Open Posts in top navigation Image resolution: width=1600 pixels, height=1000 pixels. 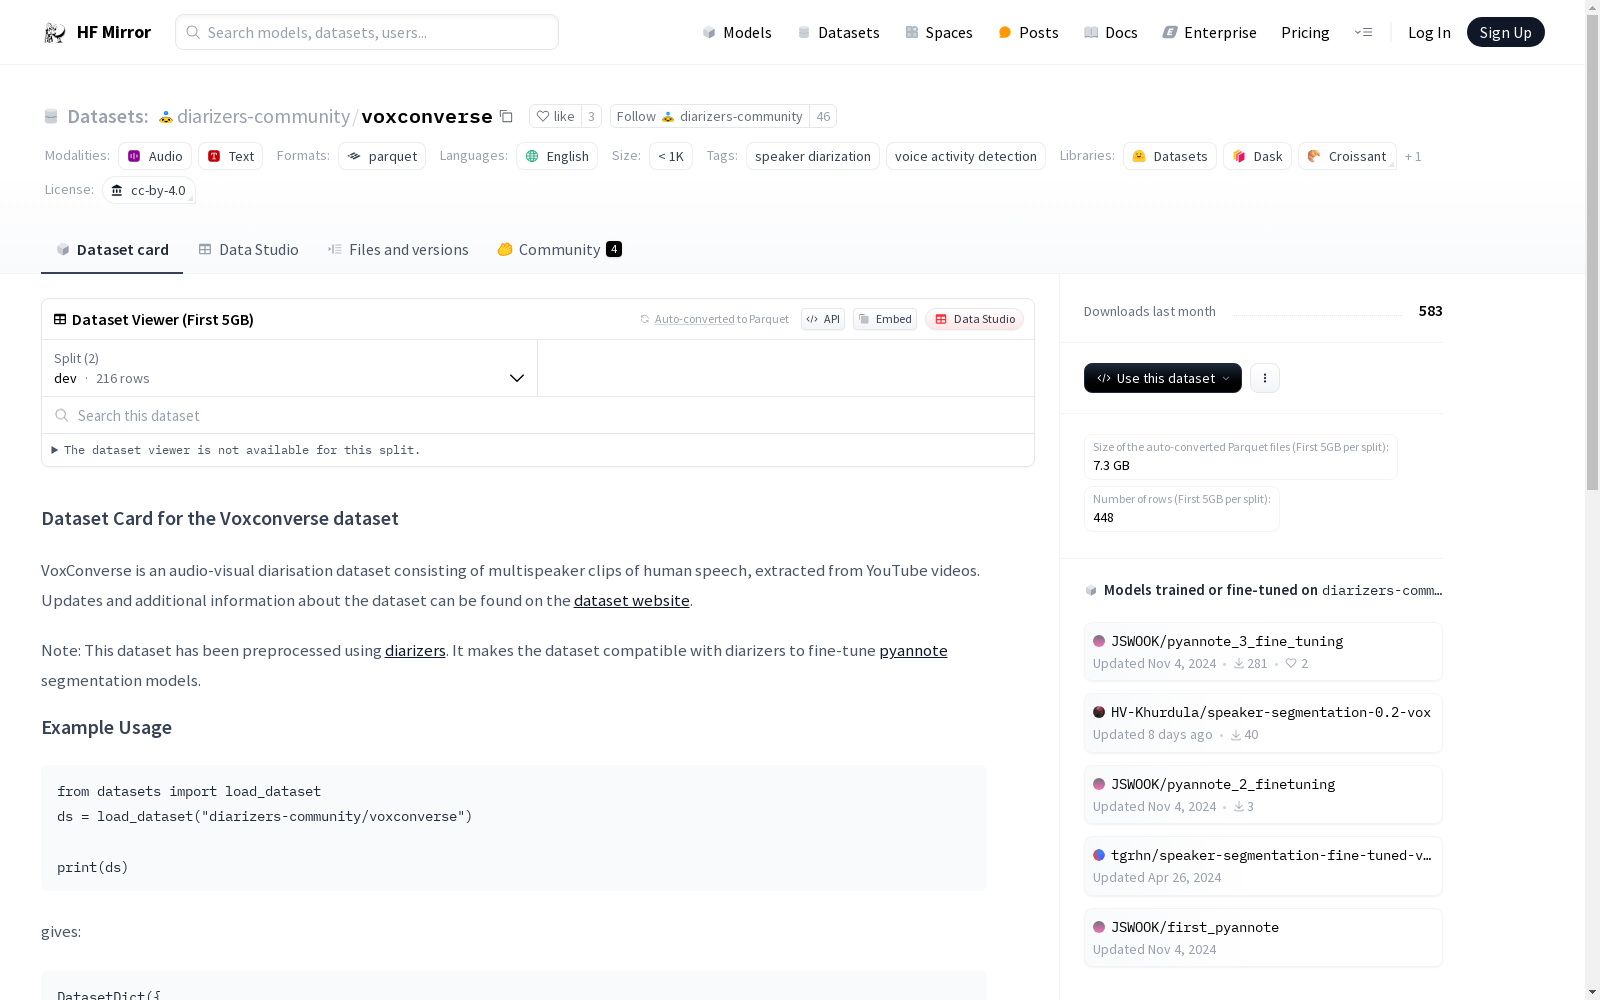click(1028, 32)
